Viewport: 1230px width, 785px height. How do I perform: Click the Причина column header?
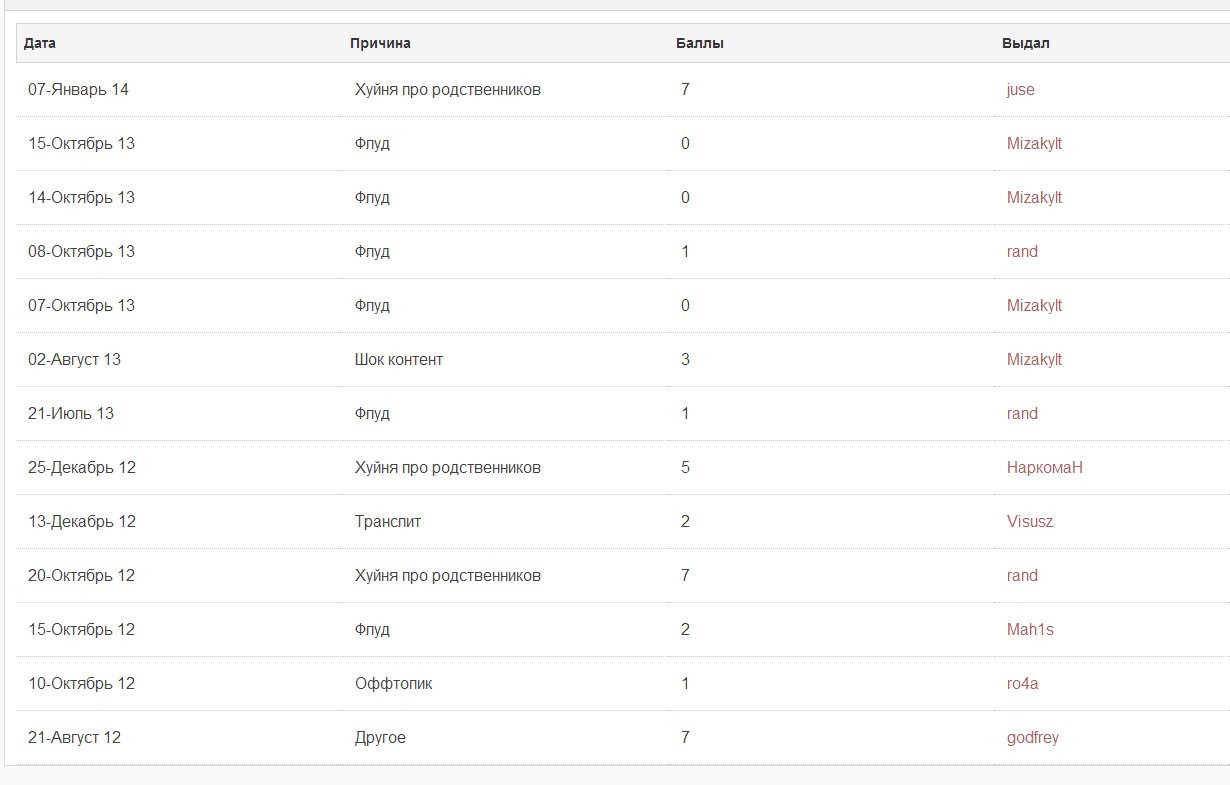[380, 44]
